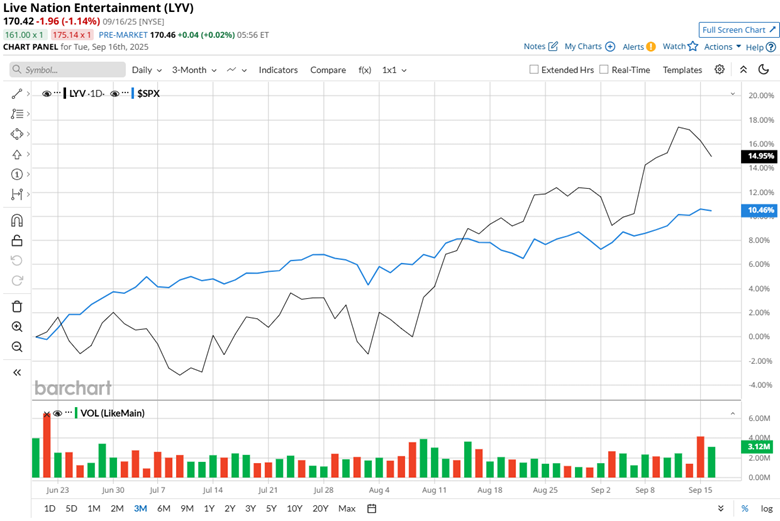This screenshot has height=521, width=780.
Task: Click the Alerts warning icon
Action: click(651, 47)
